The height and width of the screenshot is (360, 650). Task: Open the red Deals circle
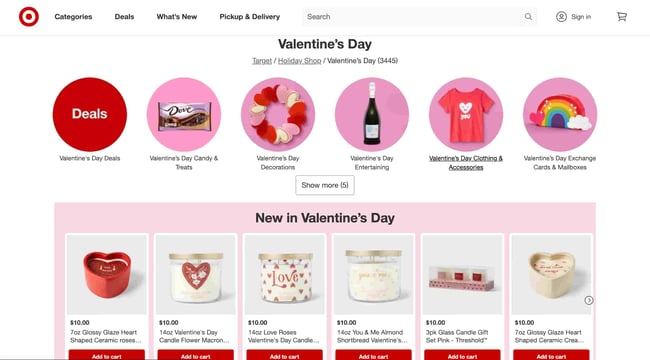click(90, 114)
